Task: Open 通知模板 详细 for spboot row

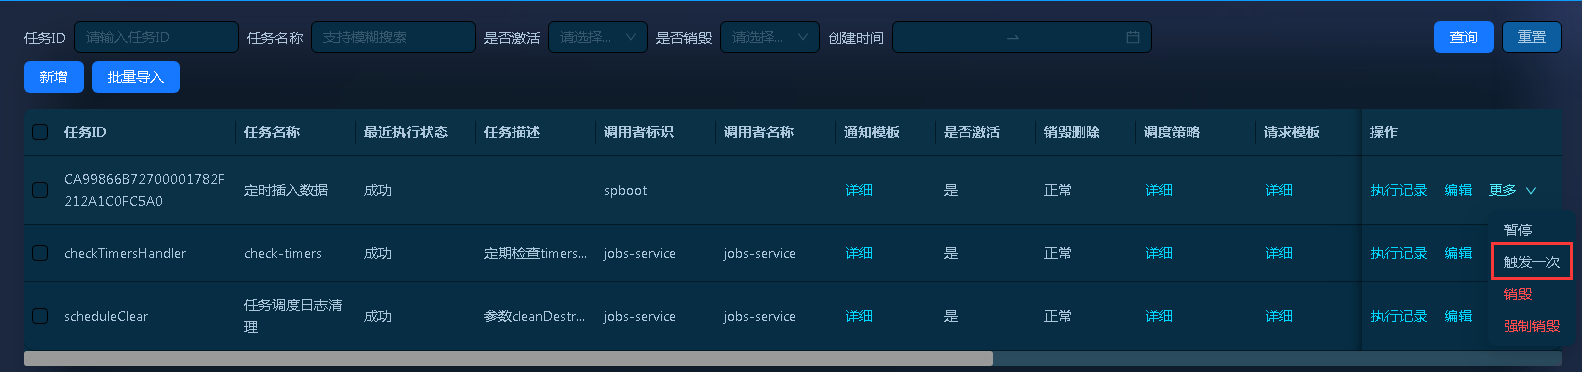Action: (x=859, y=190)
